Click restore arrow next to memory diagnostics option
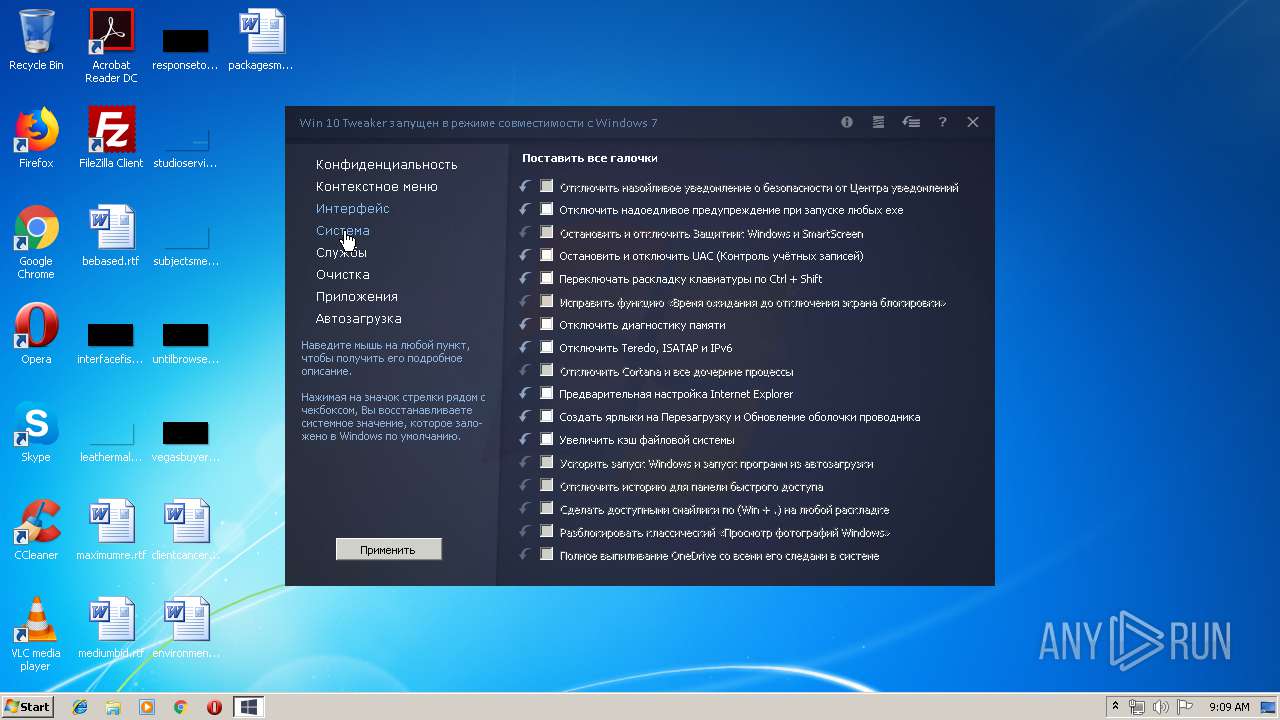1280x720 pixels. [x=525, y=324]
